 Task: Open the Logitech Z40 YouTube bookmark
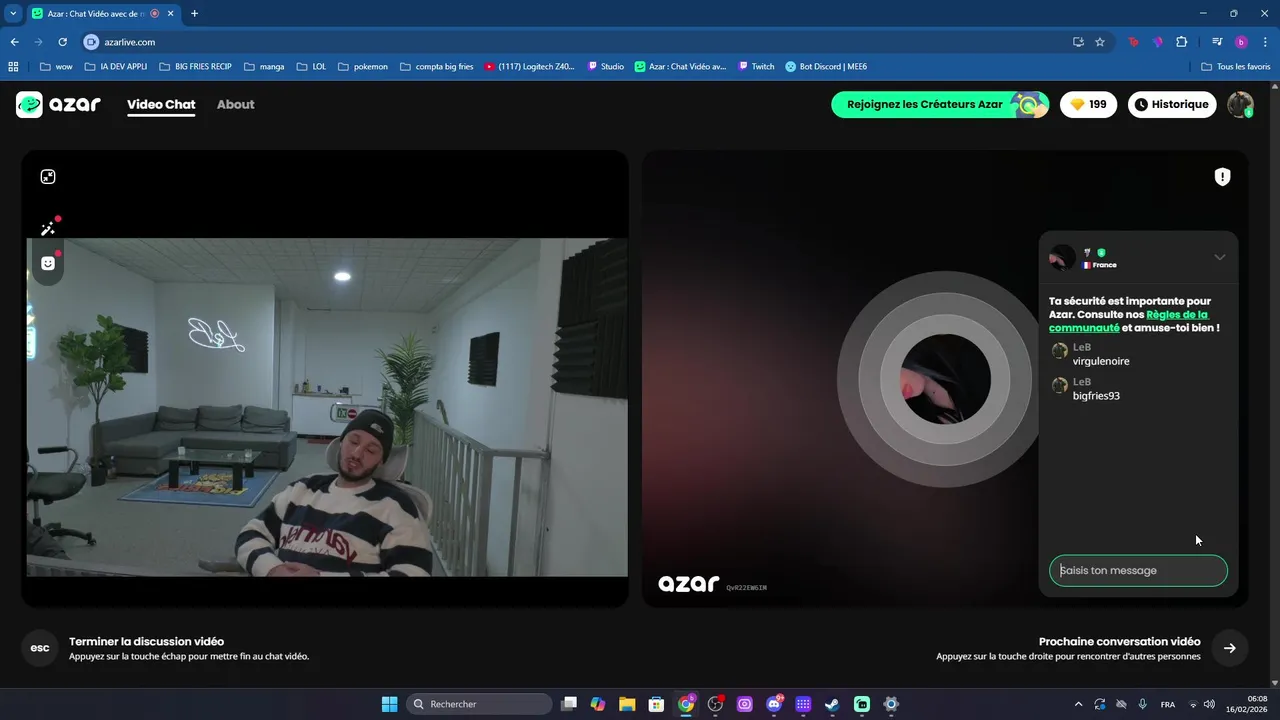click(x=530, y=67)
